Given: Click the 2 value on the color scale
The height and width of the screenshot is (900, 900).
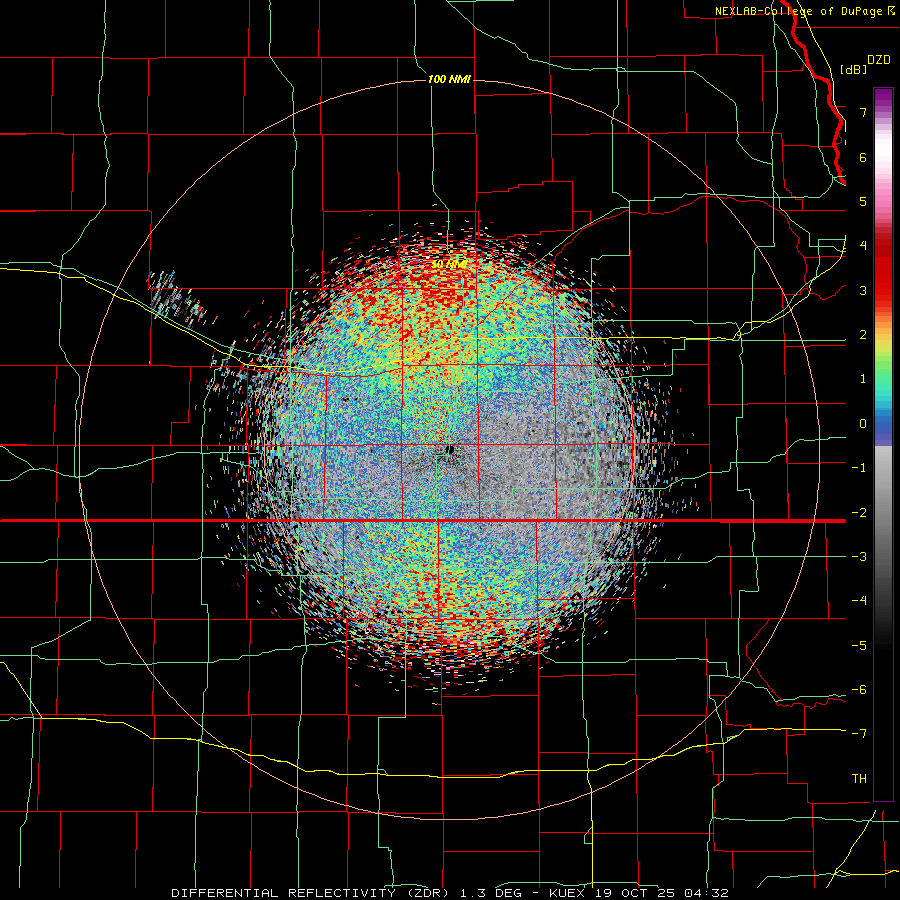Looking at the screenshot, I should point(863,335).
